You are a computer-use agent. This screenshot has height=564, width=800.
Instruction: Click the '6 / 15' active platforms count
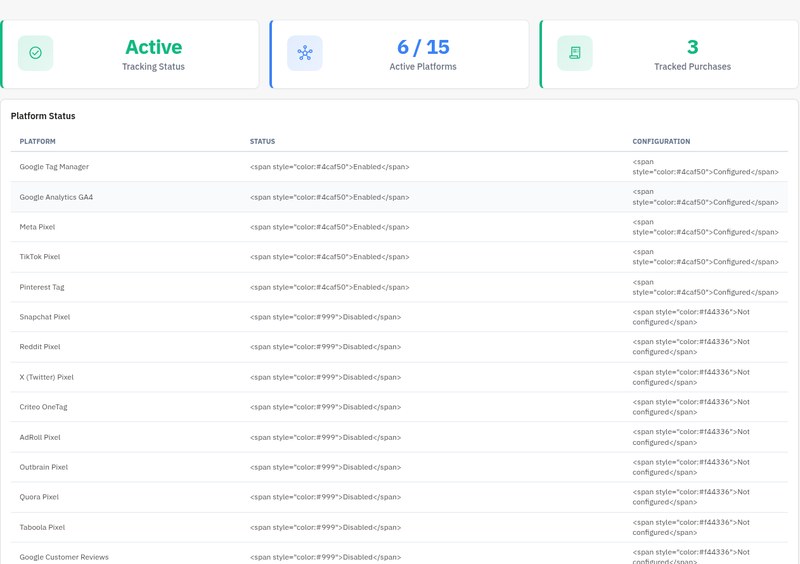[423, 47]
